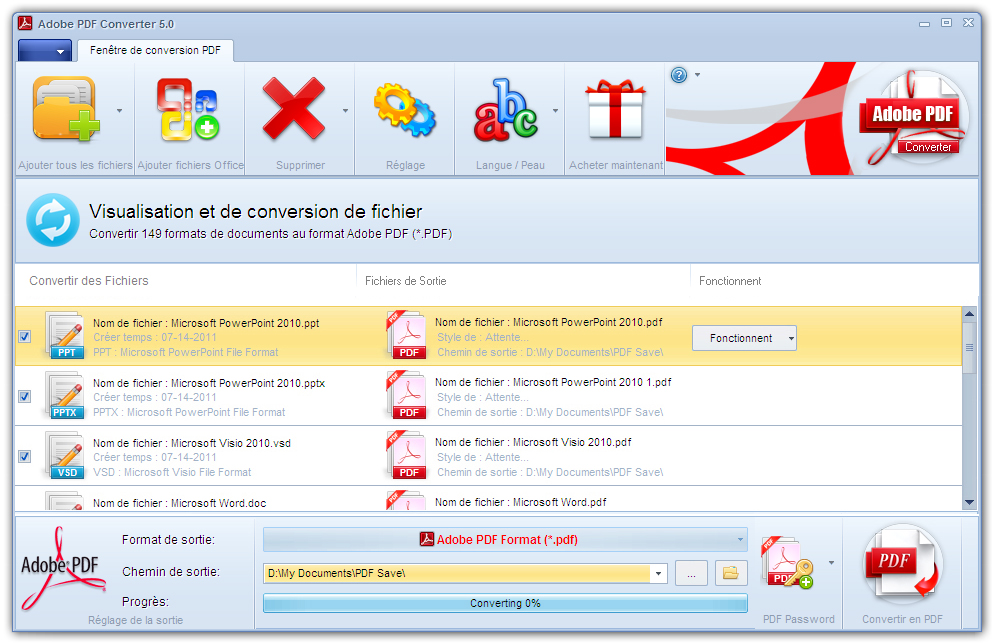
Task: Click 'PPT : Microsoft PowerPoint File Format' text
Action: 185,352
